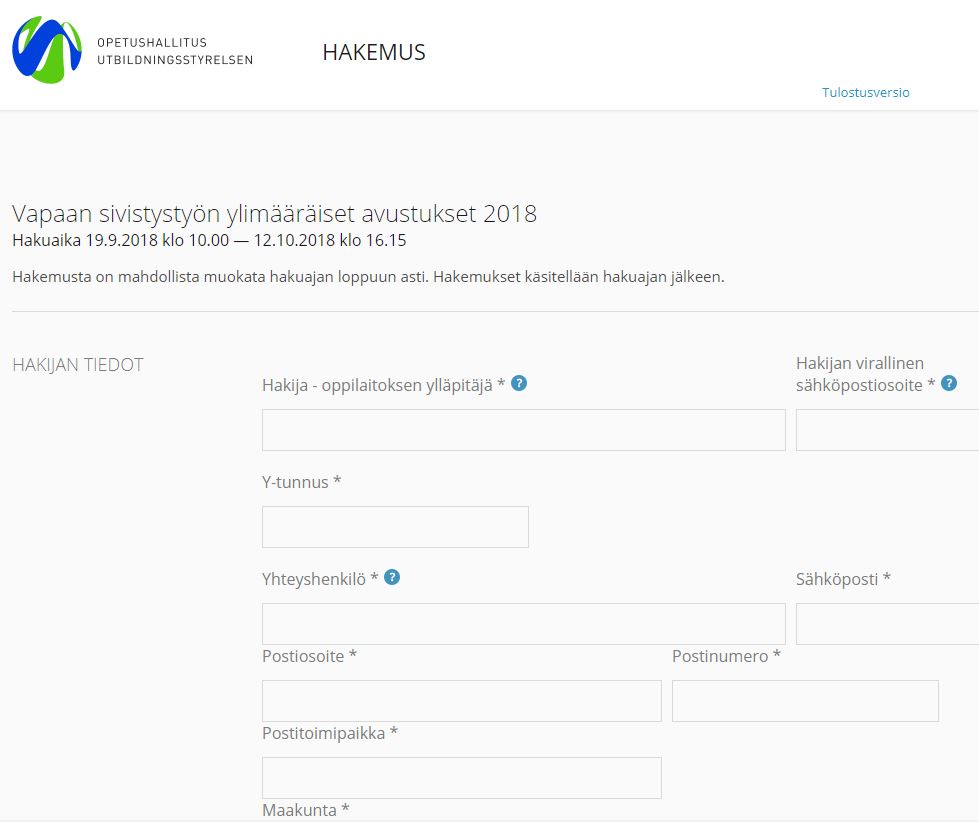Show help tooltip for Yhteyshenkilö
The width and height of the screenshot is (979, 822).
[x=392, y=577]
